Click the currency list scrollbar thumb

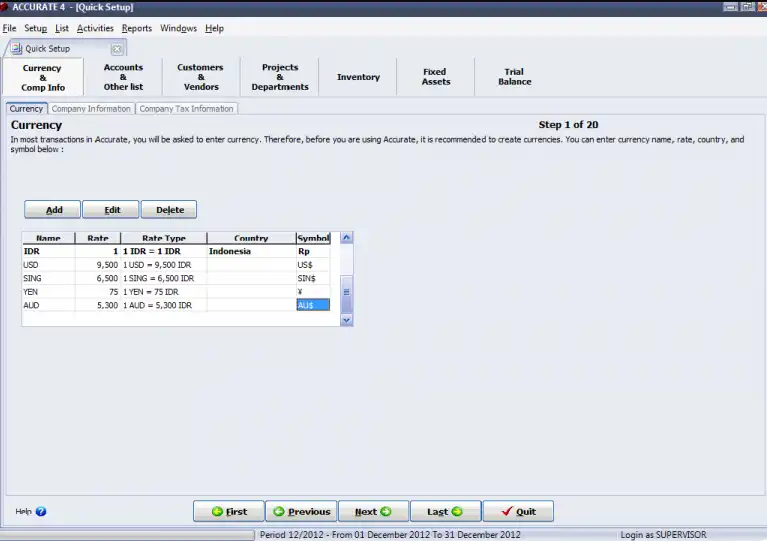tap(346, 293)
